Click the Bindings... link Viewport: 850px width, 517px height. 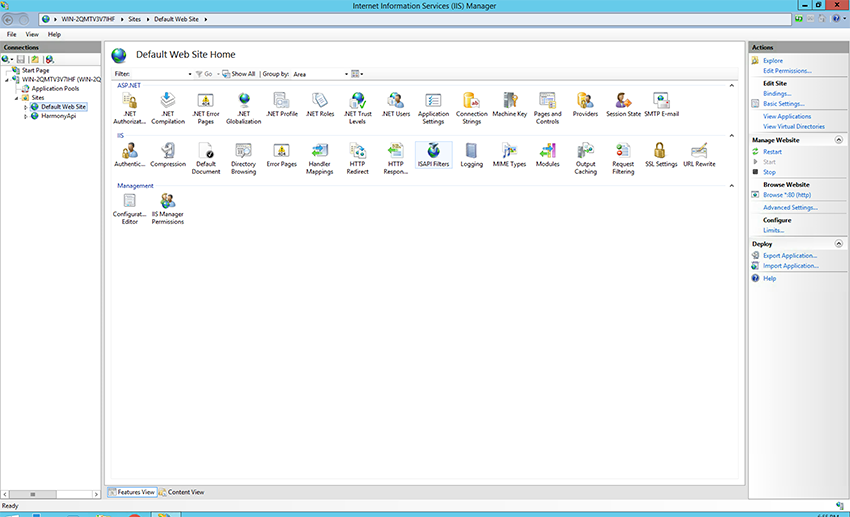click(x=777, y=93)
